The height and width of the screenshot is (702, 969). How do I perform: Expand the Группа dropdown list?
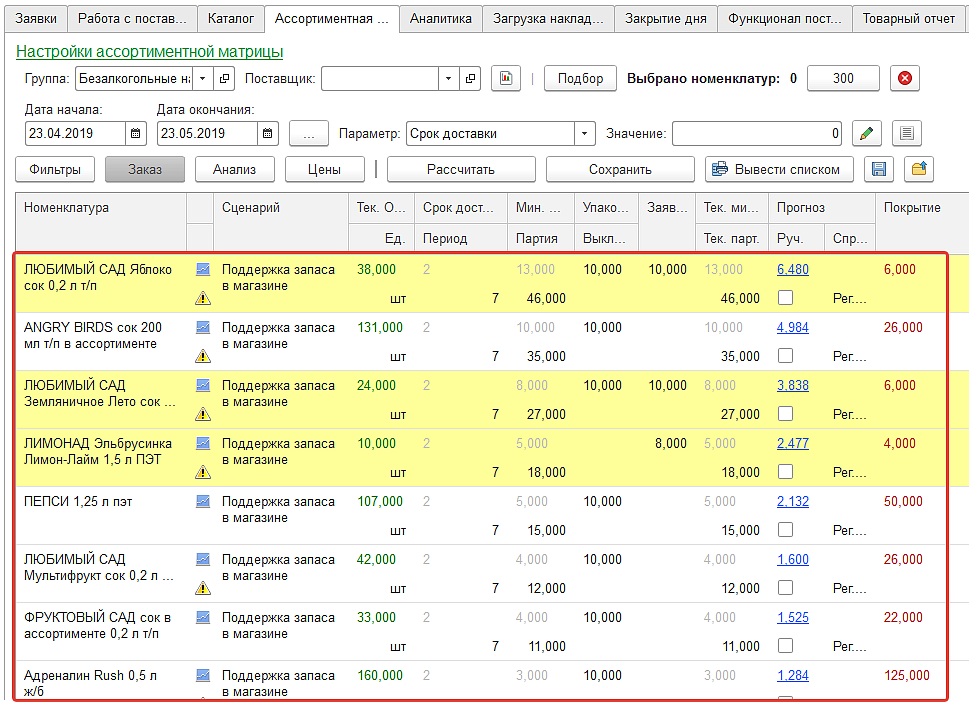point(203,78)
